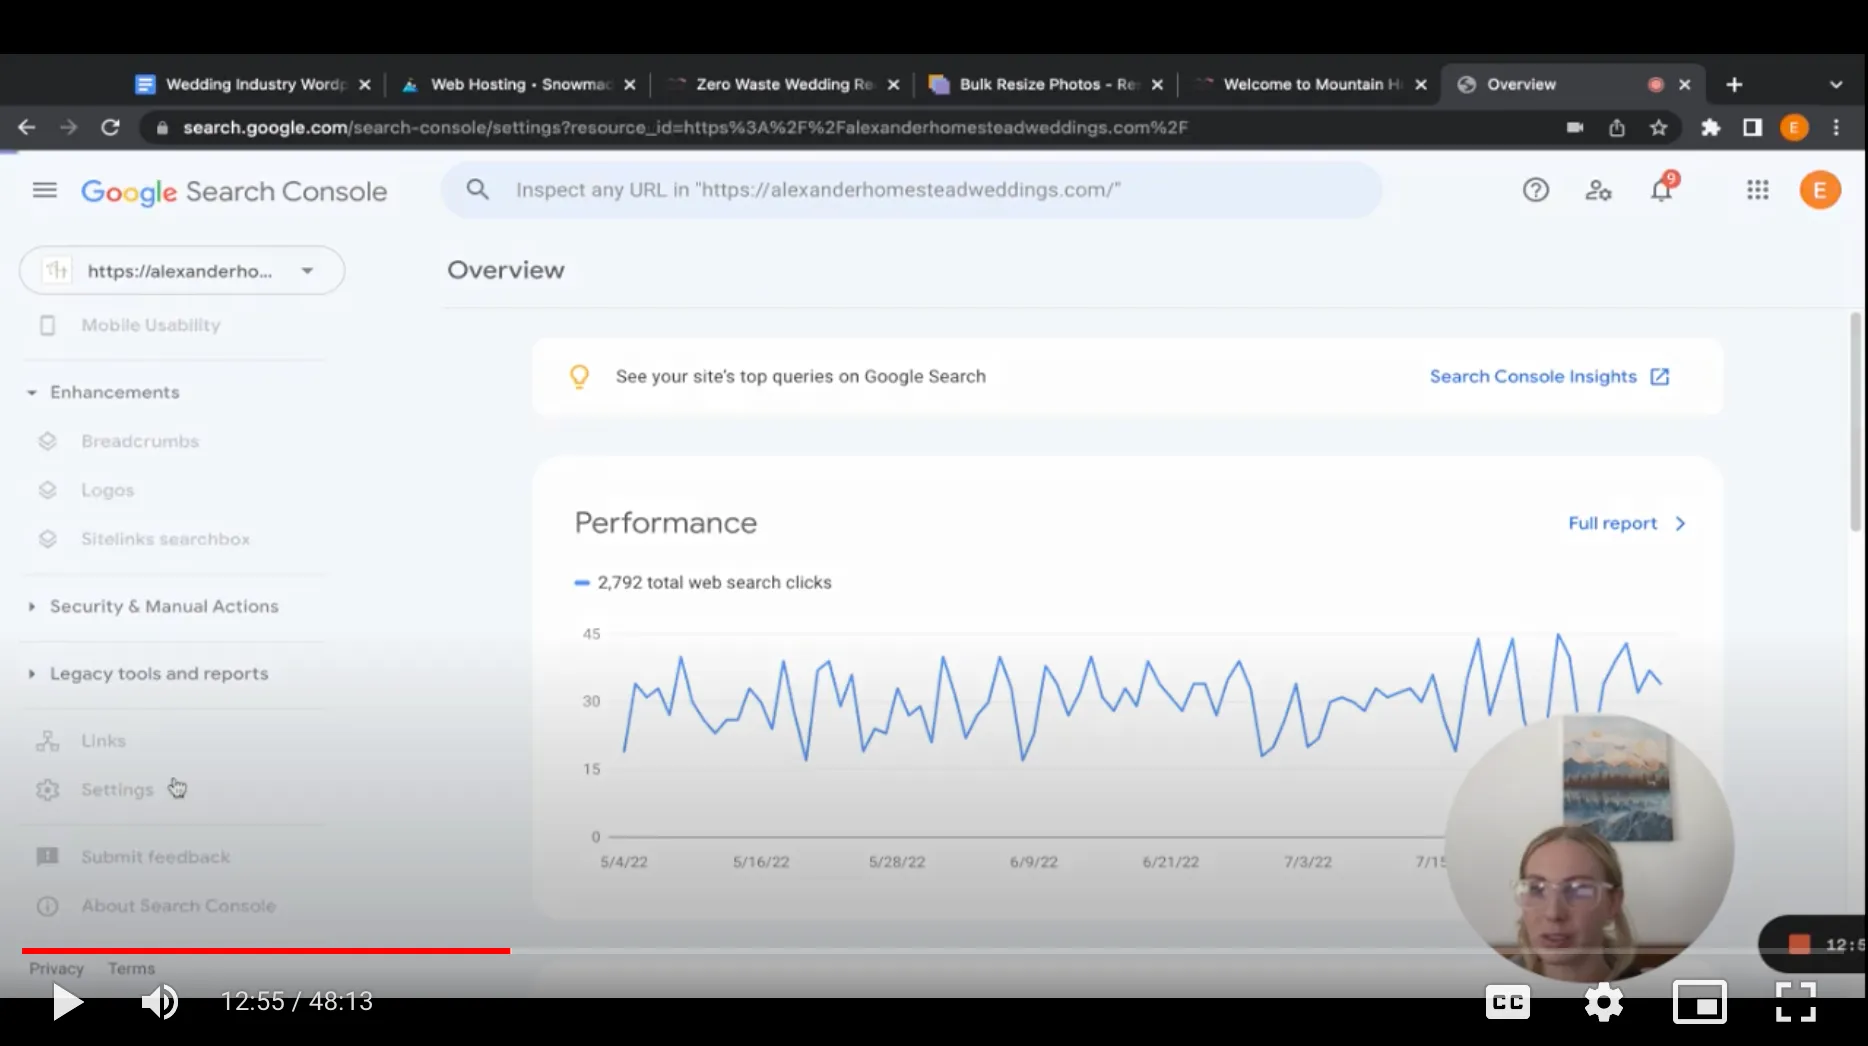Toggle miniplayer mode button
1868x1046 pixels.
coord(1700,1002)
